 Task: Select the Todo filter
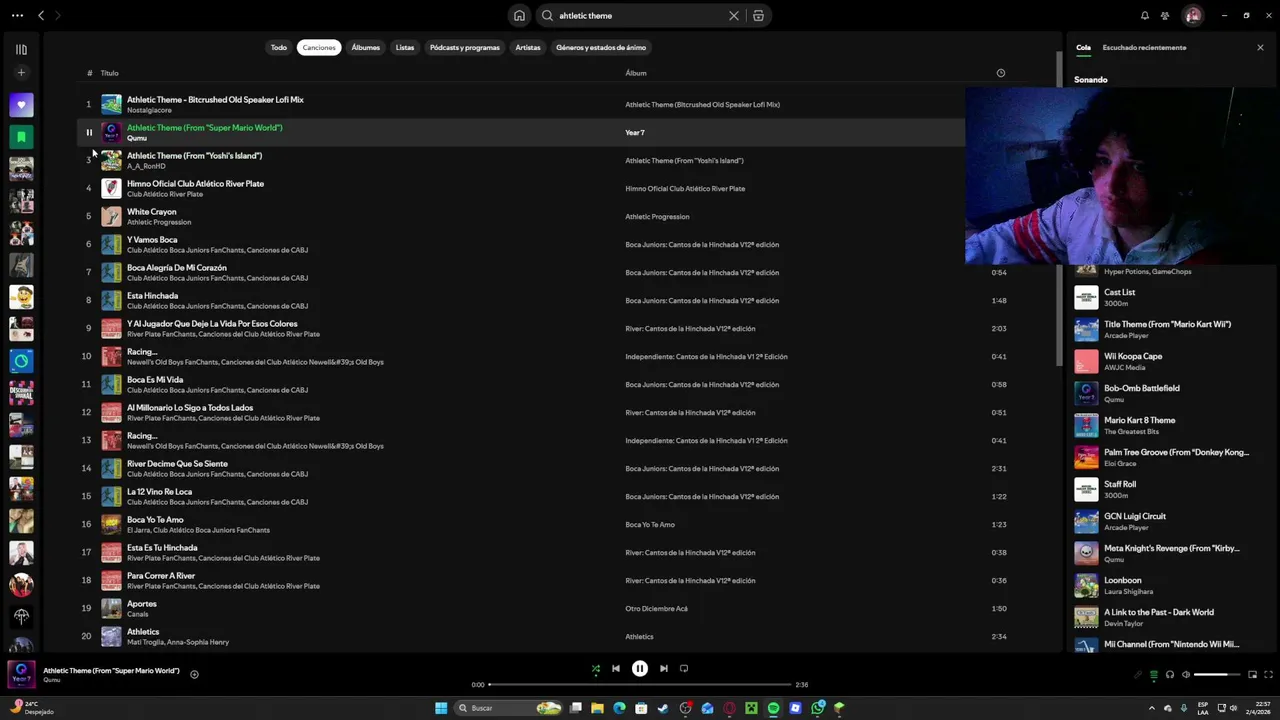[x=279, y=47]
